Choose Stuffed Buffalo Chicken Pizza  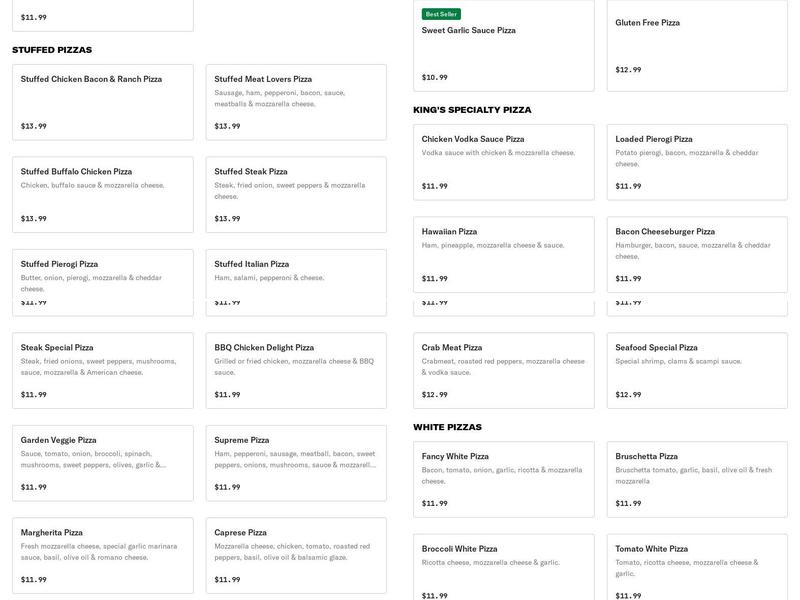click(102, 194)
